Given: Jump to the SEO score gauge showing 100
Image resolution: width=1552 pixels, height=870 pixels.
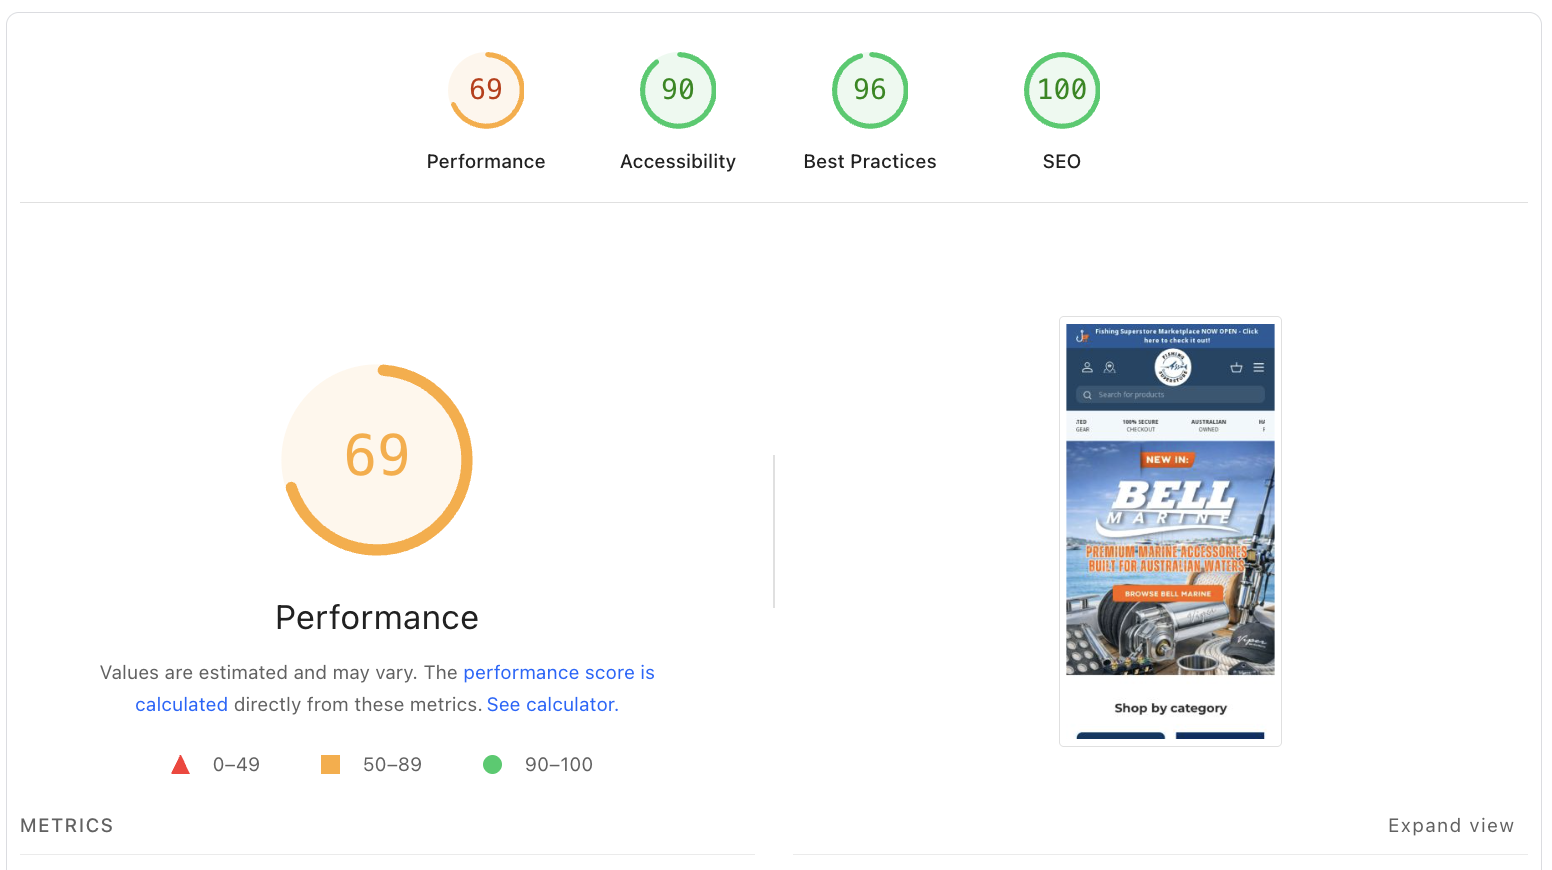Looking at the screenshot, I should click(x=1062, y=91).
